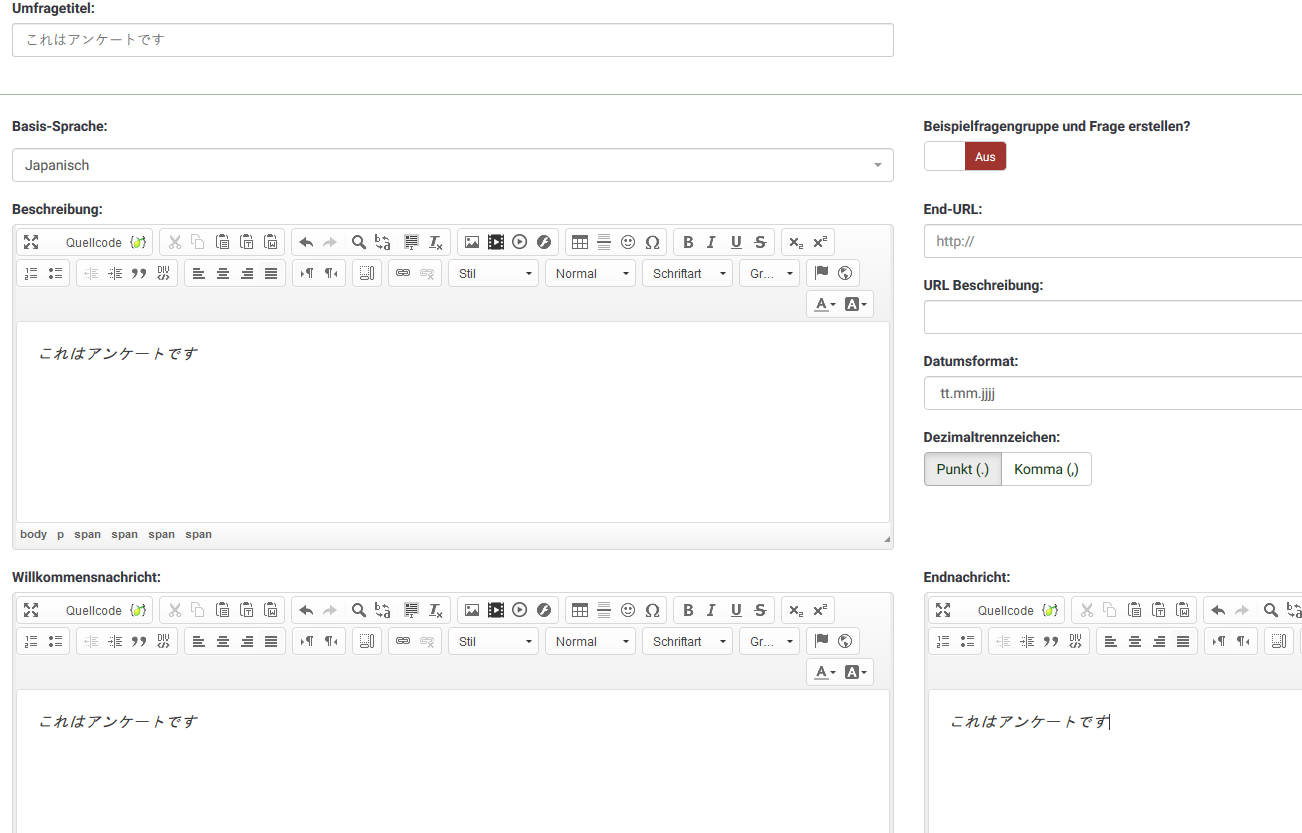Click Undo in Endnachricht toolbar
1302x833 pixels.
pyautogui.click(x=1217, y=610)
